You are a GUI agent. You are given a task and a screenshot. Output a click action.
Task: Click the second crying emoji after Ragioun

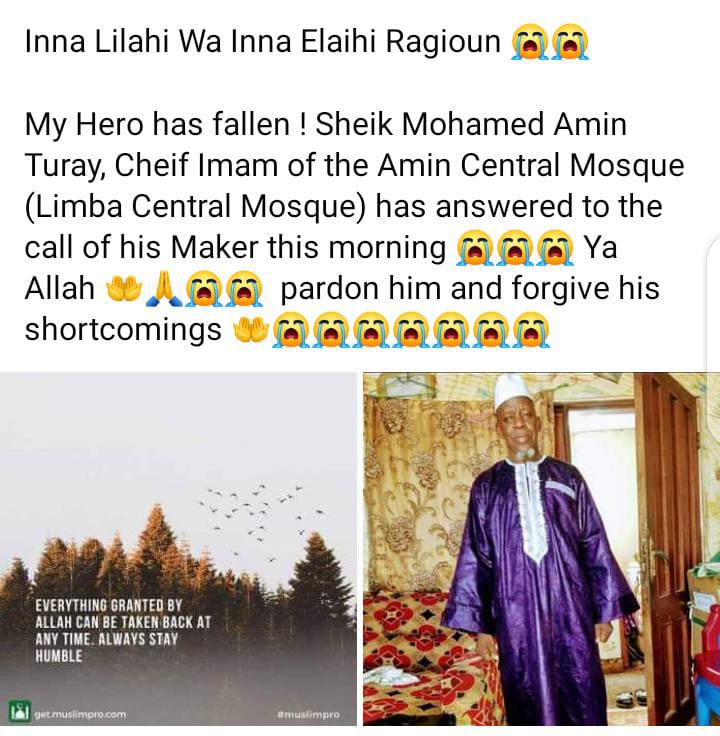(570, 42)
